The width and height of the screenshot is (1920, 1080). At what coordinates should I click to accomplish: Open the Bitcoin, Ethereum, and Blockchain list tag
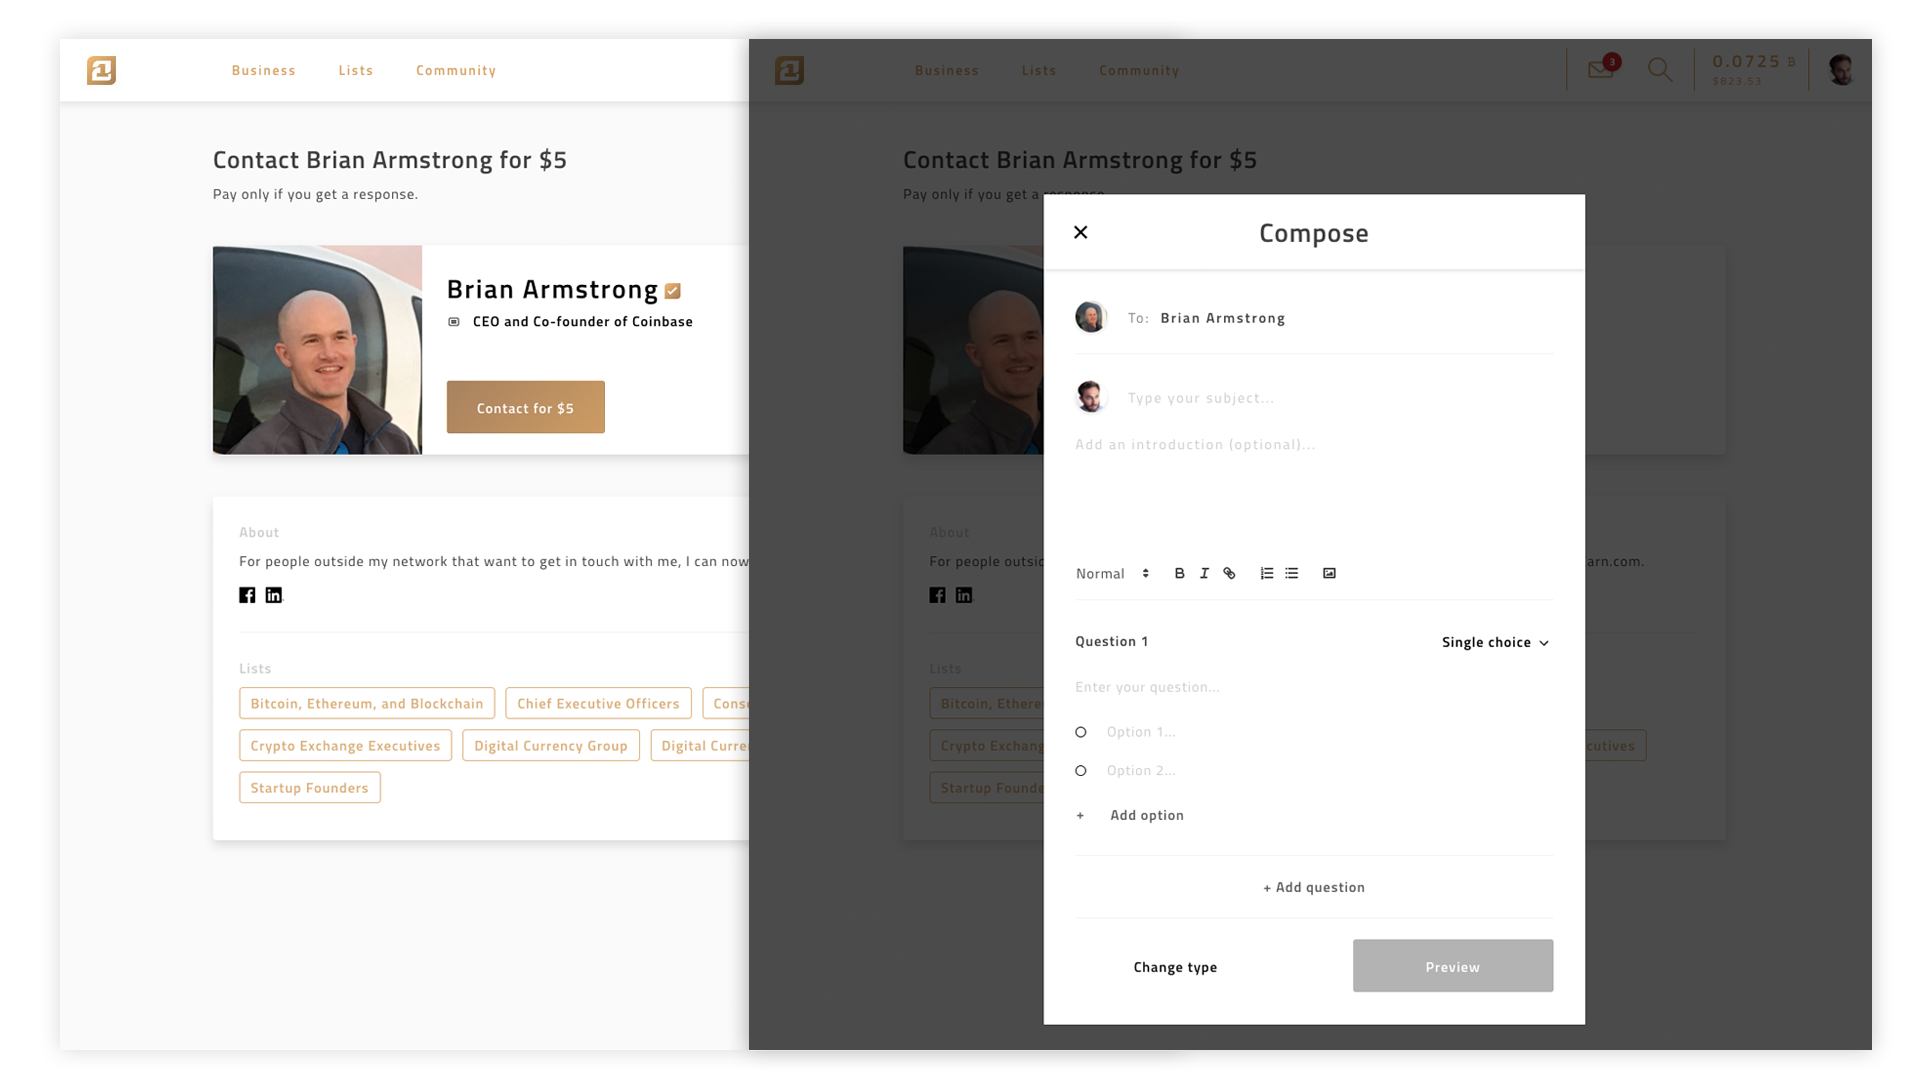click(367, 703)
